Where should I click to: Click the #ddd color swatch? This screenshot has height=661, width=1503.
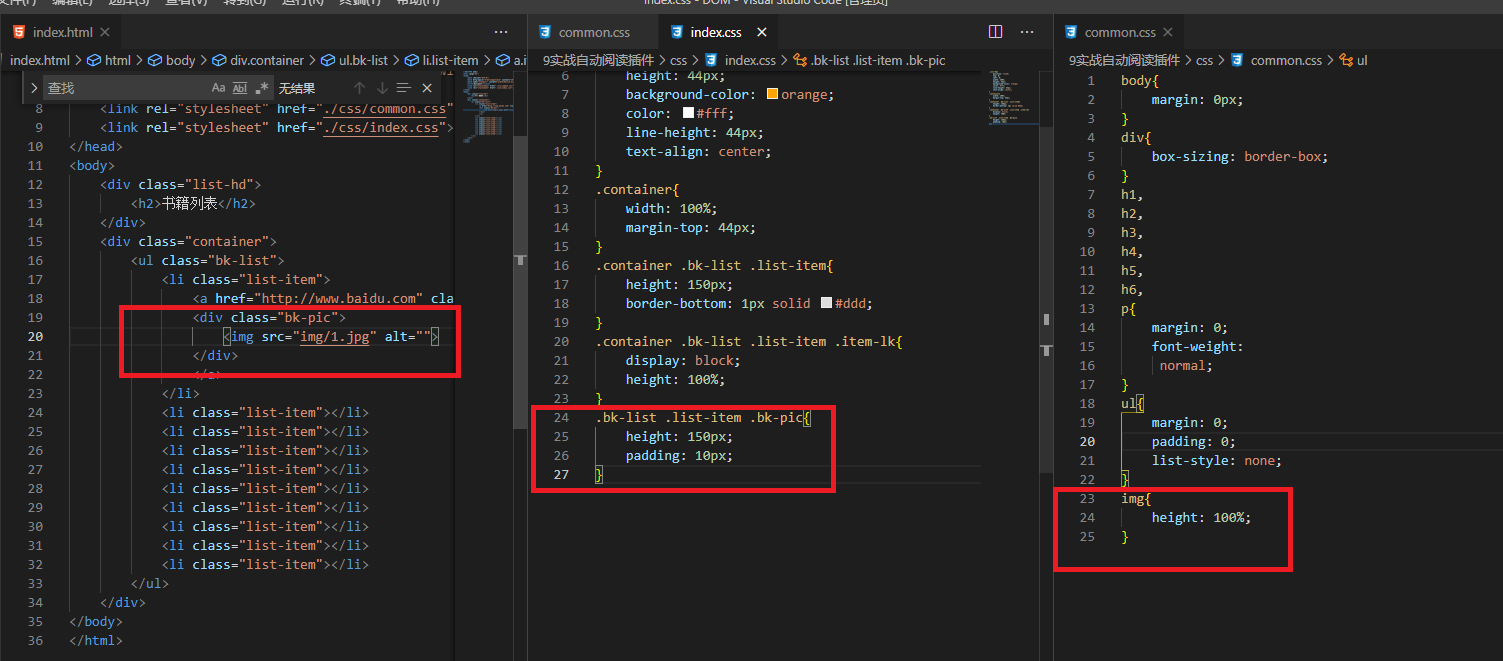[826, 303]
